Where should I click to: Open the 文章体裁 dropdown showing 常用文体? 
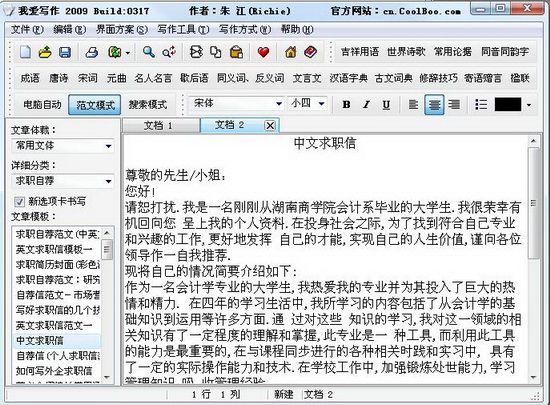pos(63,146)
